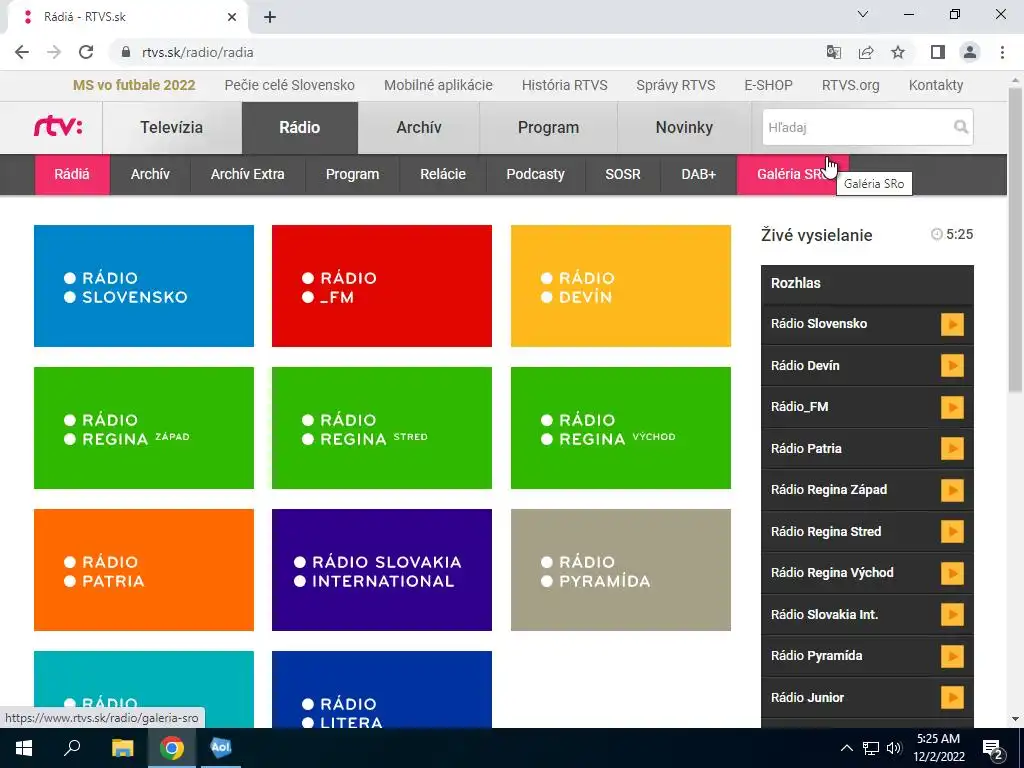Open Kontakty link
This screenshot has width=1024, height=768.
pyautogui.click(x=936, y=85)
